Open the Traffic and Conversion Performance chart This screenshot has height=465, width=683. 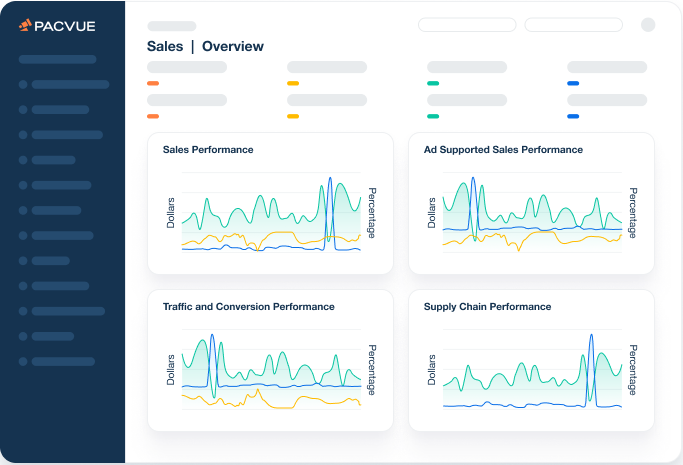[270, 361]
